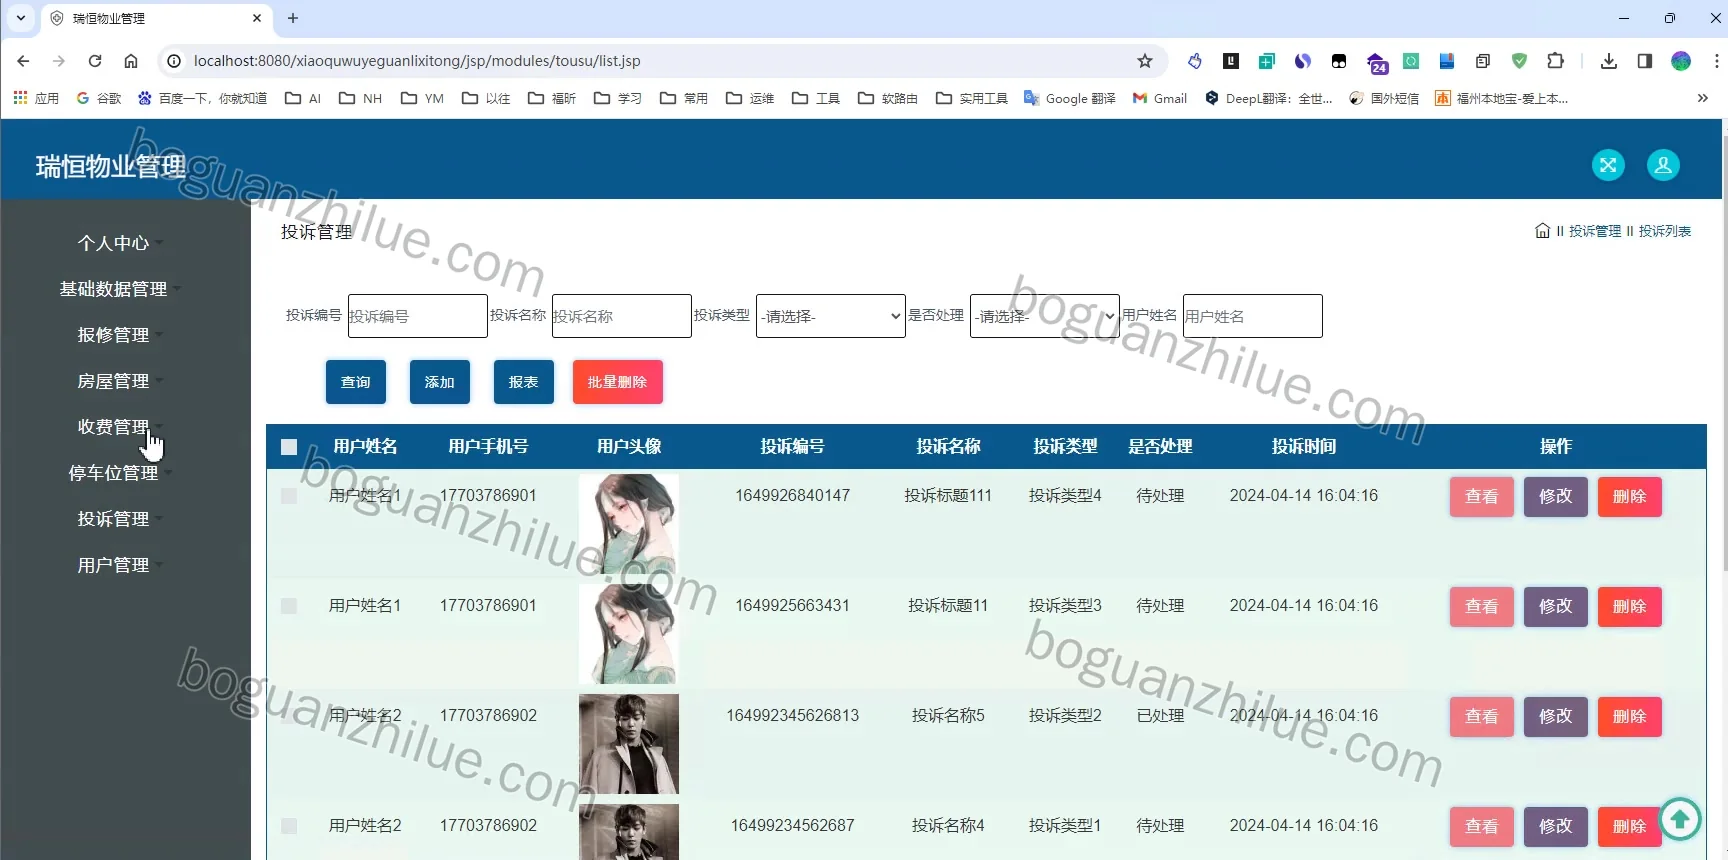Open the Chrome profile avatar
The height and width of the screenshot is (860, 1728).
click(1681, 61)
